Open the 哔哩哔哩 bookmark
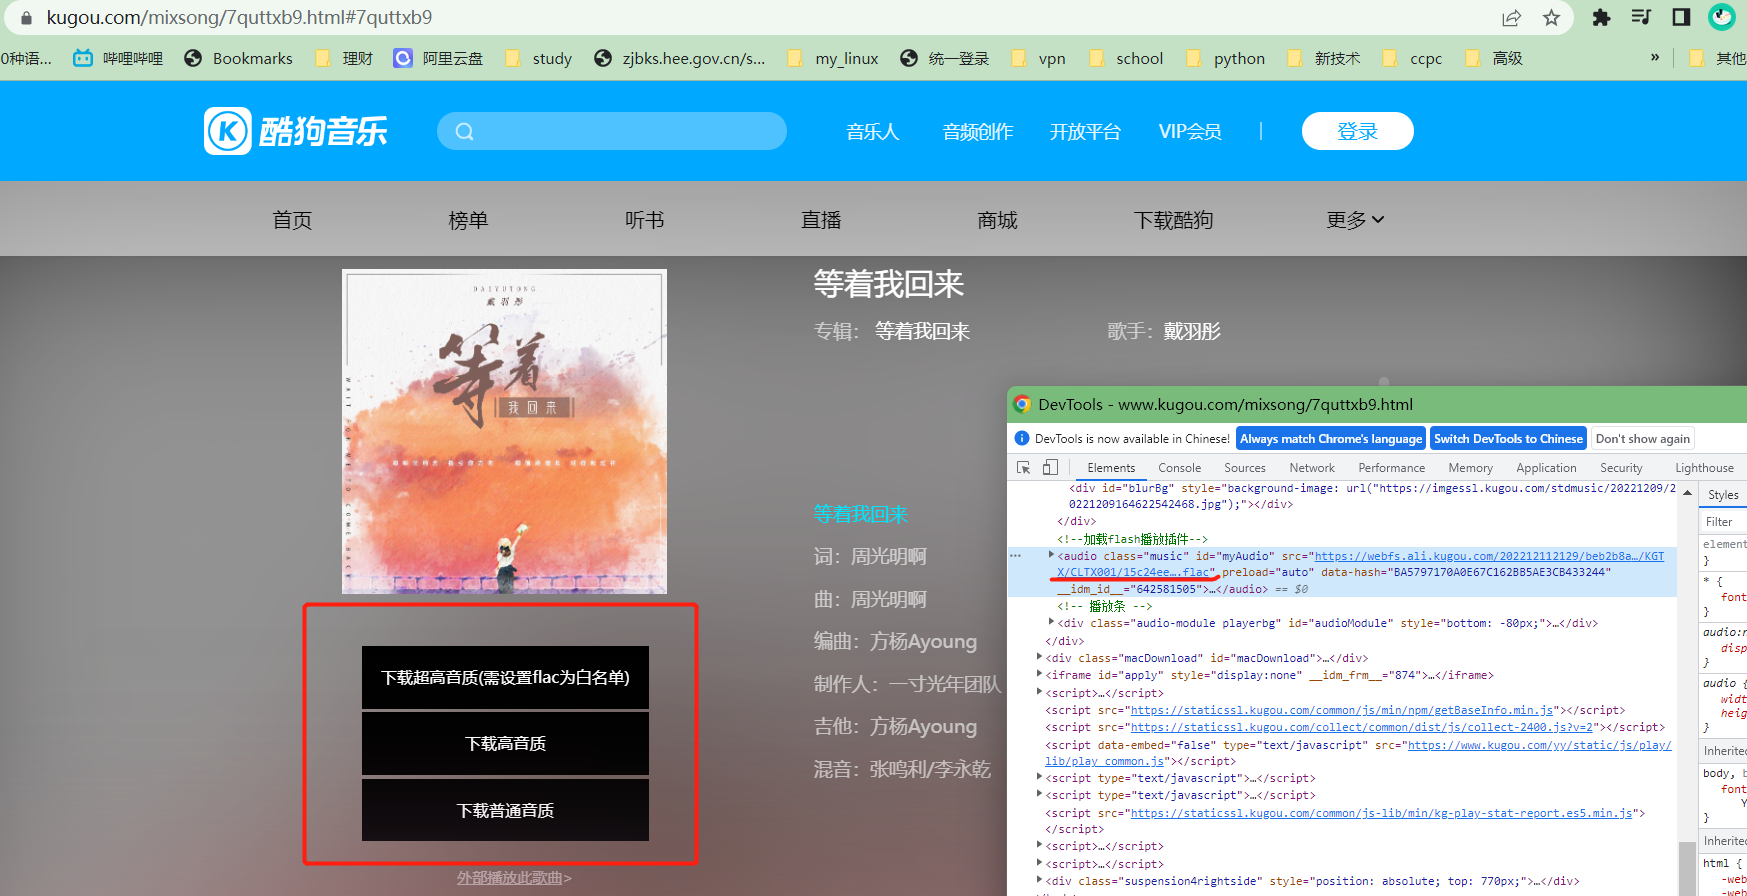The width and height of the screenshot is (1747, 896). point(118,58)
